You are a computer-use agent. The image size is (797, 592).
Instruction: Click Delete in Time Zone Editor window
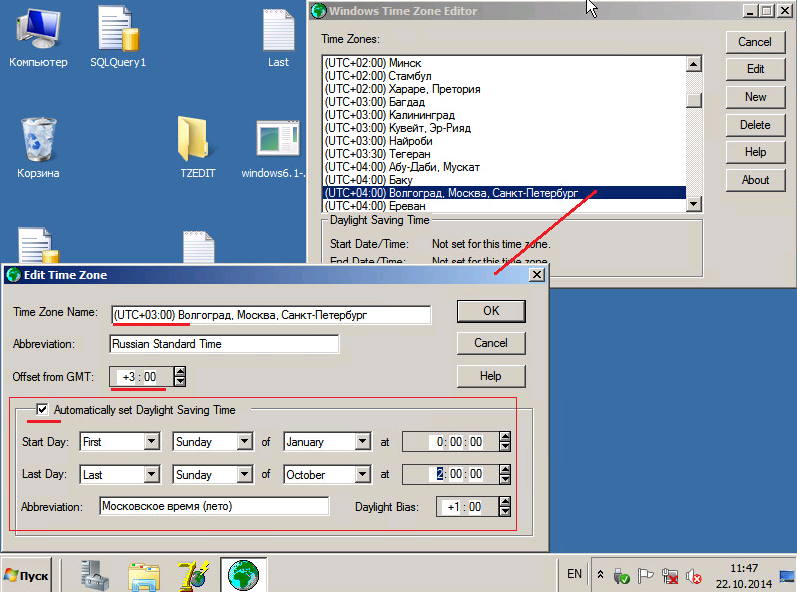point(755,125)
